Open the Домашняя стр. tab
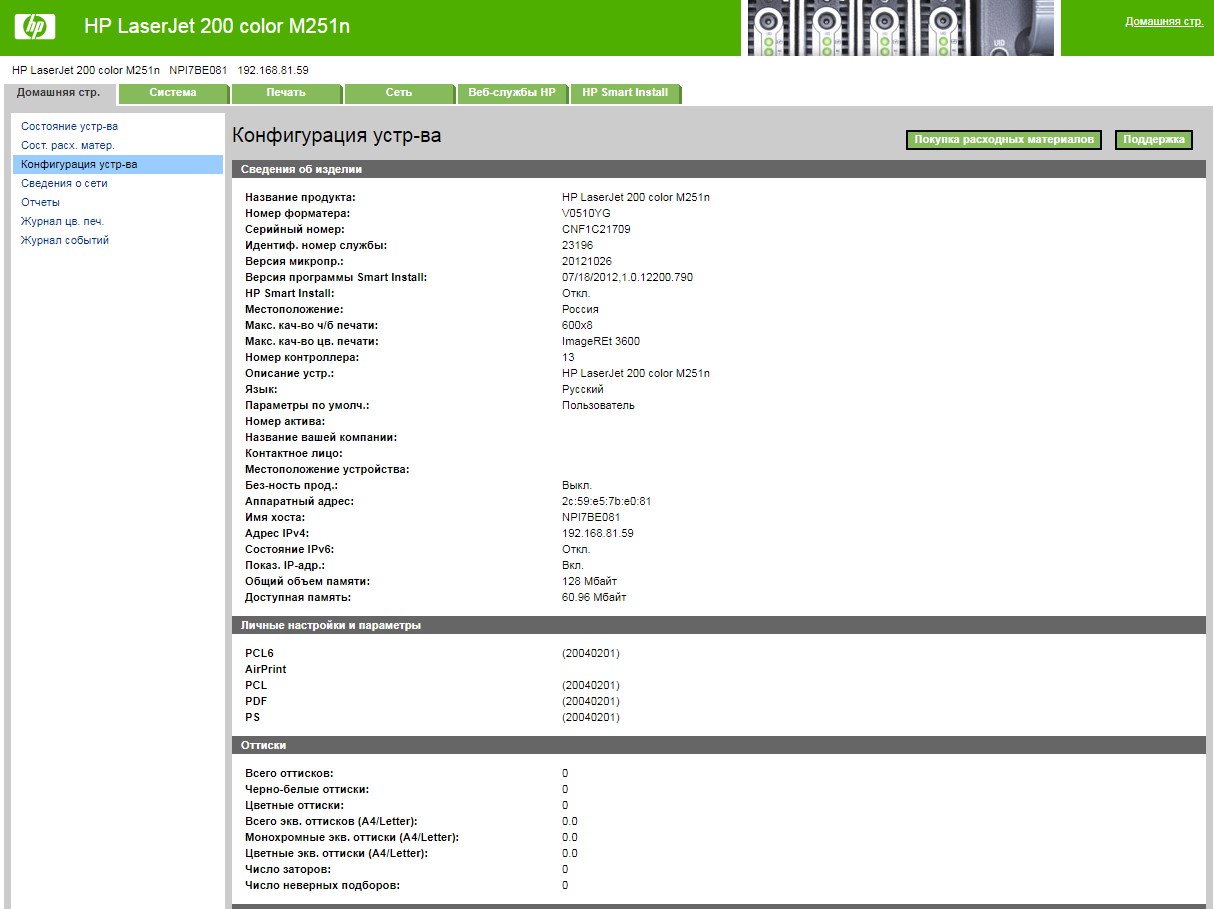 pyautogui.click(x=59, y=92)
